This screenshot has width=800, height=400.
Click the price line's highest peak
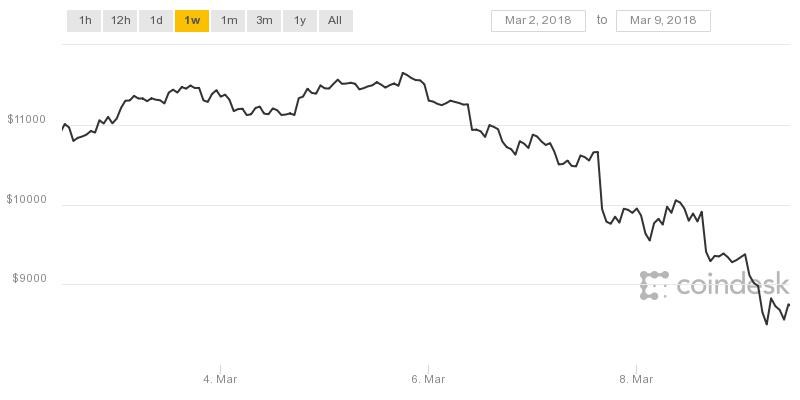[402, 73]
